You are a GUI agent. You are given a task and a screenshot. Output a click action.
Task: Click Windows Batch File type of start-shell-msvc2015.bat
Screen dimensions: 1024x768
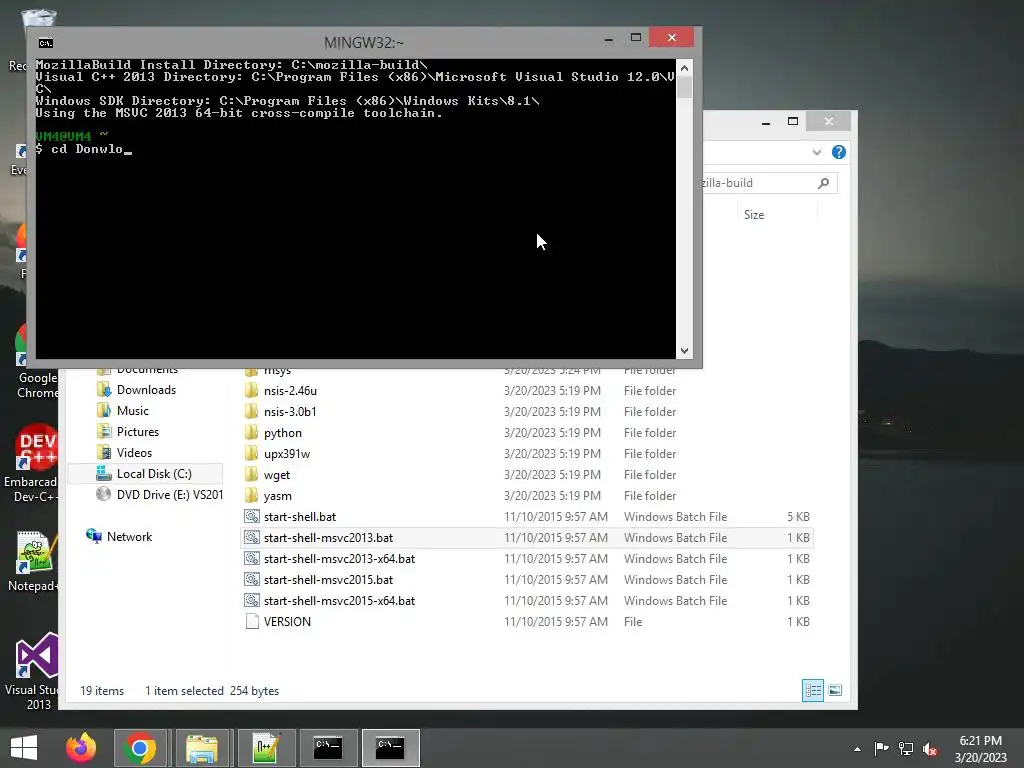[675, 579]
